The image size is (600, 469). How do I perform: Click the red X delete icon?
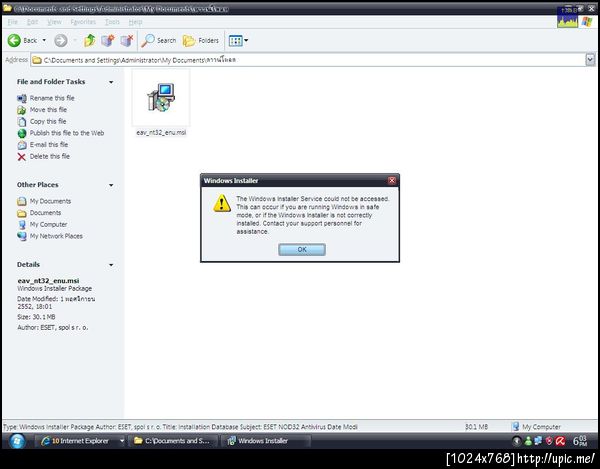coord(22,156)
